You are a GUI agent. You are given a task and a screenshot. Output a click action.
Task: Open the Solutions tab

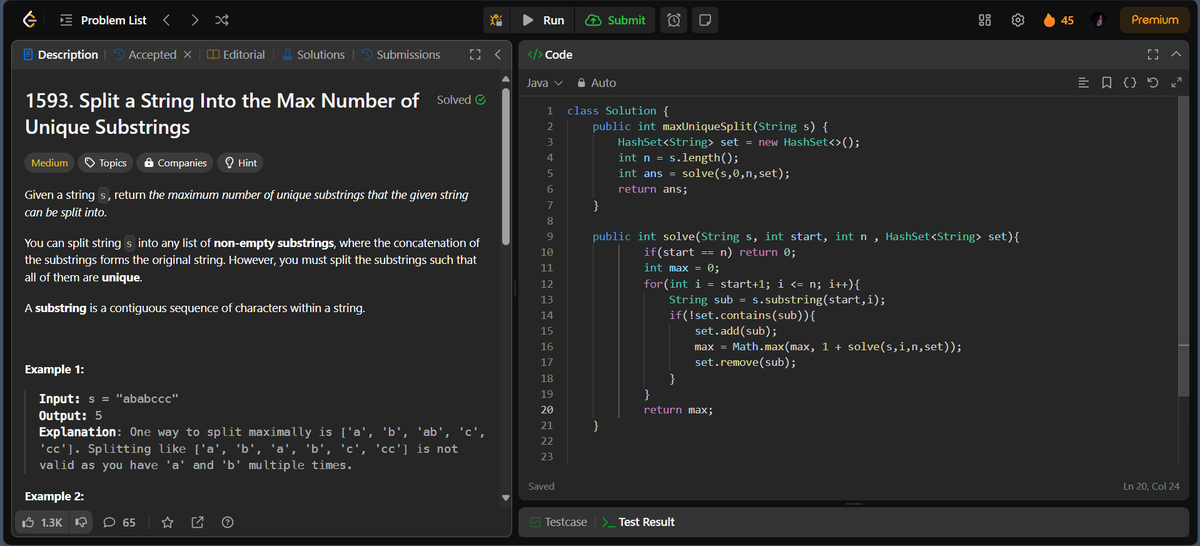(313, 55)
